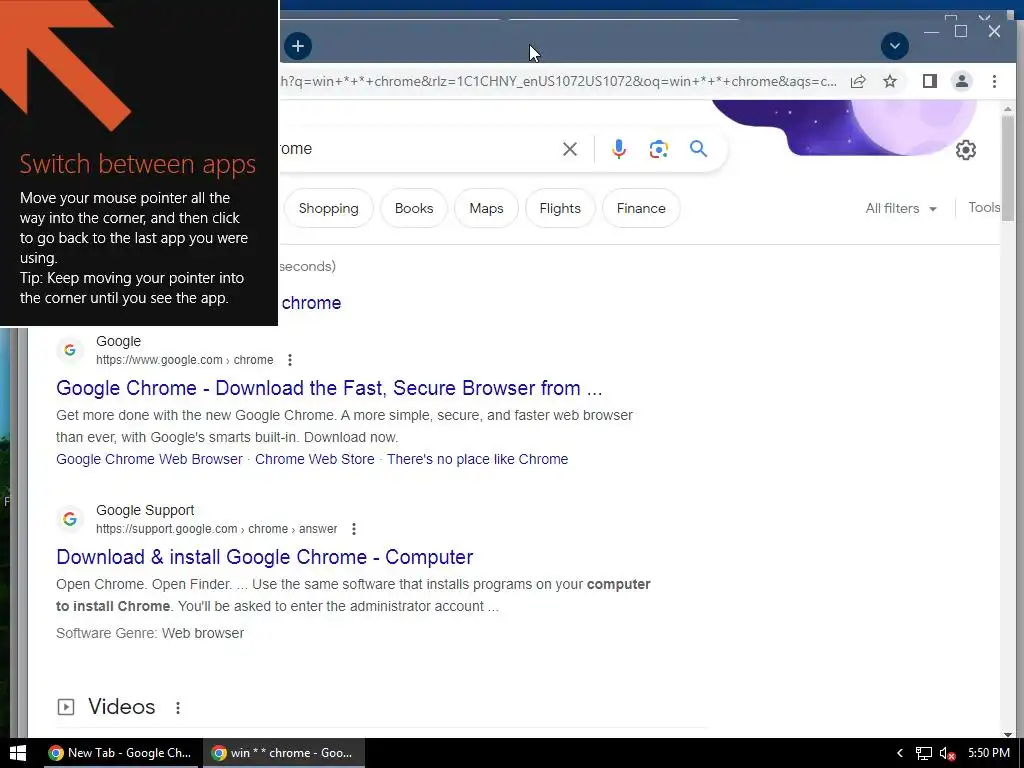The image size is (1024, 768).
Task: Click the blue magnifier search button
Action: 698,149
